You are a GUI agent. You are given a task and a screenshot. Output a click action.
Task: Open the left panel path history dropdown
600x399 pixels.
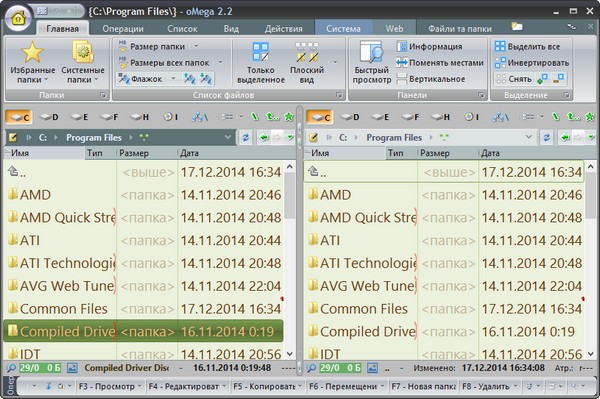228,137
